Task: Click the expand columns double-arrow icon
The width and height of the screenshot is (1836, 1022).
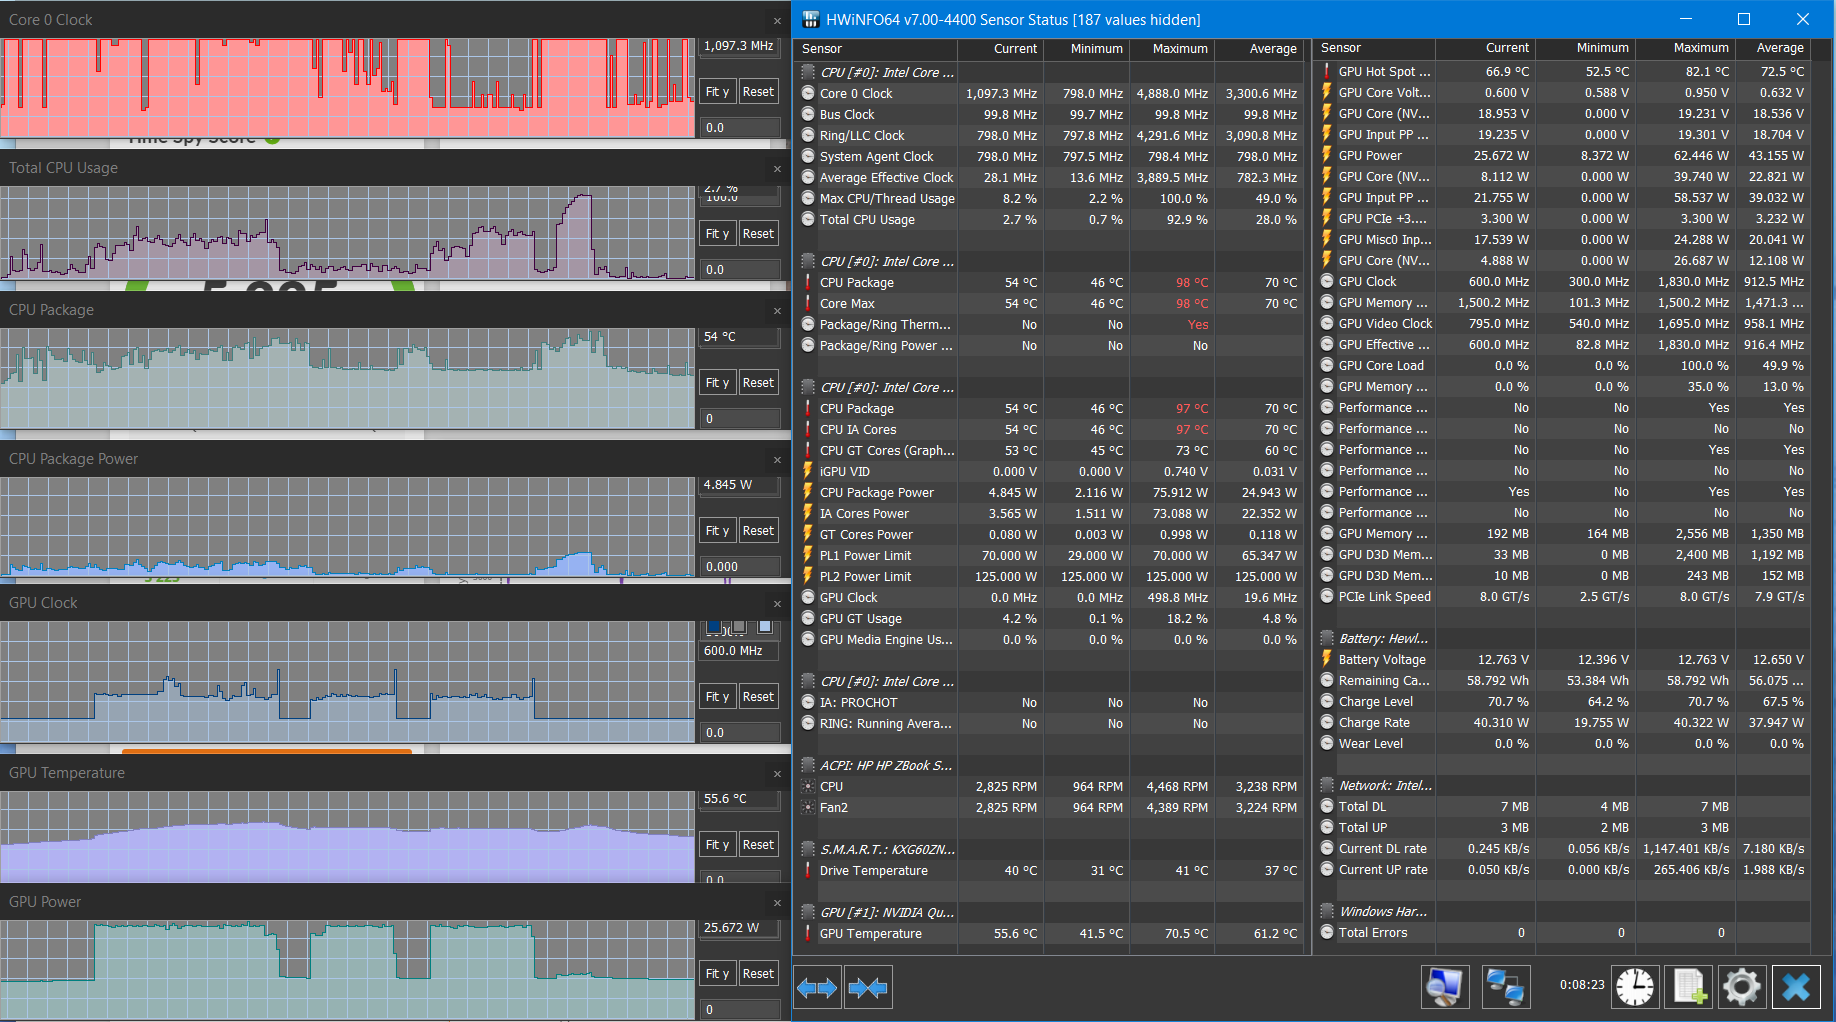Action: 817,988
